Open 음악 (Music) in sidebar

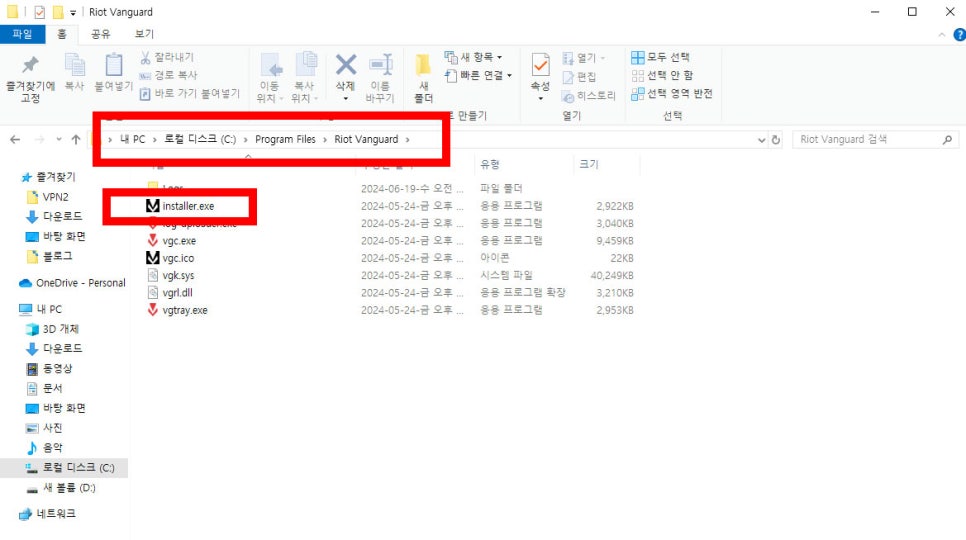click(44, 448)
